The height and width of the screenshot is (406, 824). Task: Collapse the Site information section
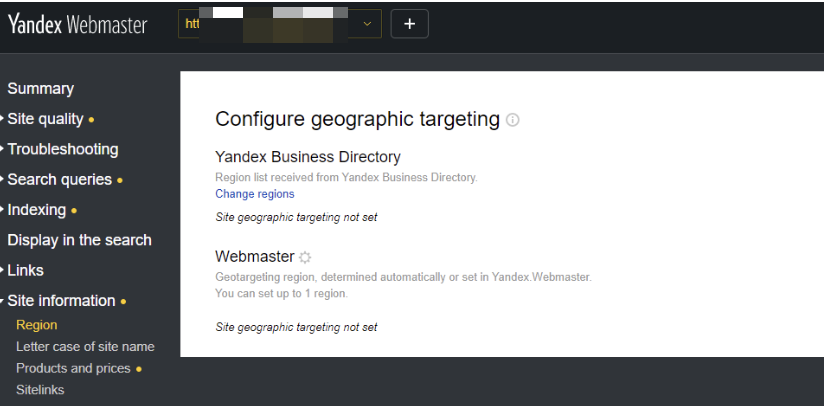click(x=60, y=300)
